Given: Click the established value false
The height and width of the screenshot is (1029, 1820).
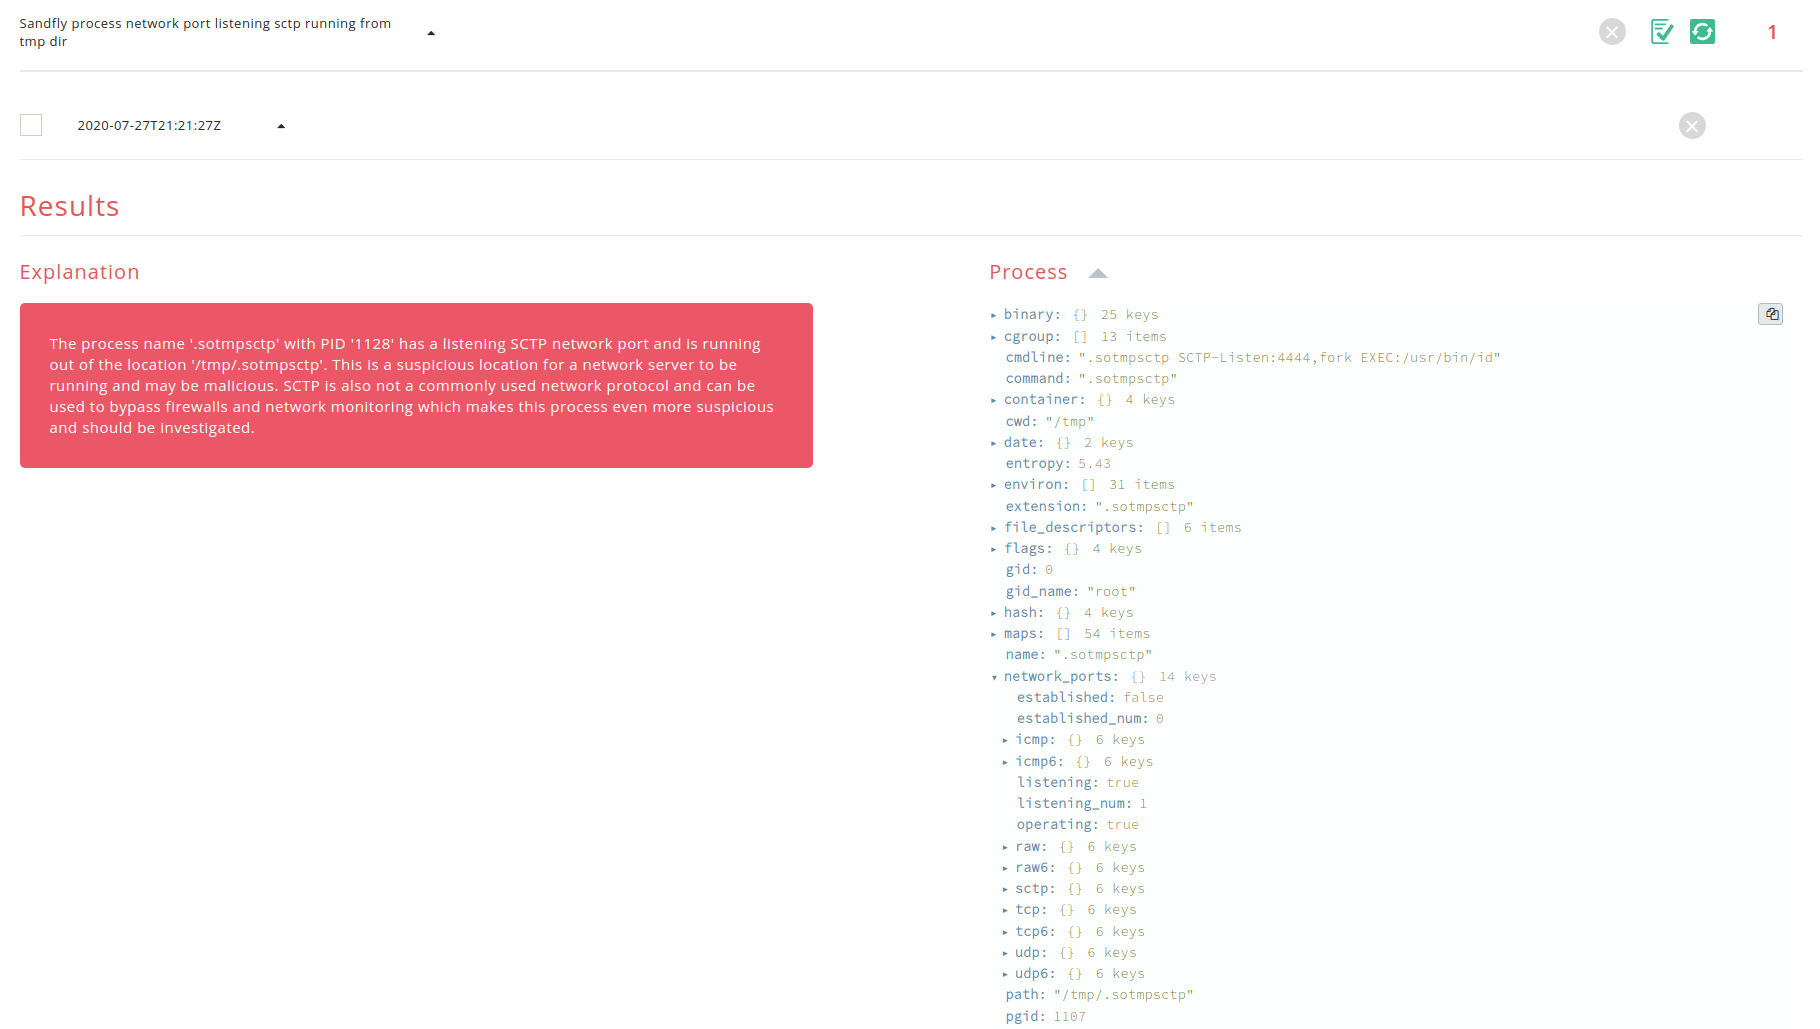Looking at the screenshot, I should coord(1143,698).
